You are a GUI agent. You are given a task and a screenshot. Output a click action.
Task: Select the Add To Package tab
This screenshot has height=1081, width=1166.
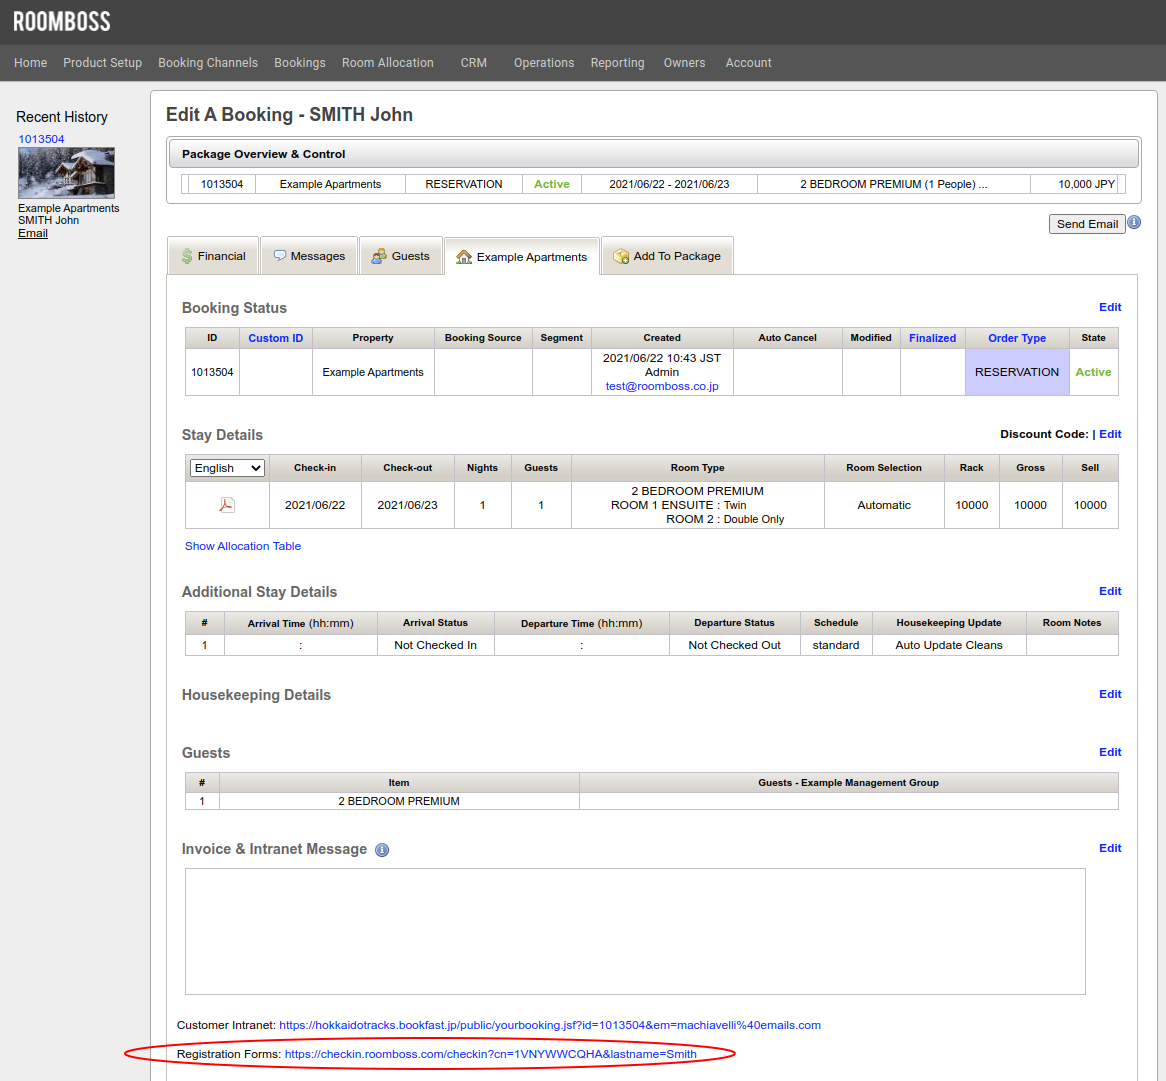[x=667, y=256]
